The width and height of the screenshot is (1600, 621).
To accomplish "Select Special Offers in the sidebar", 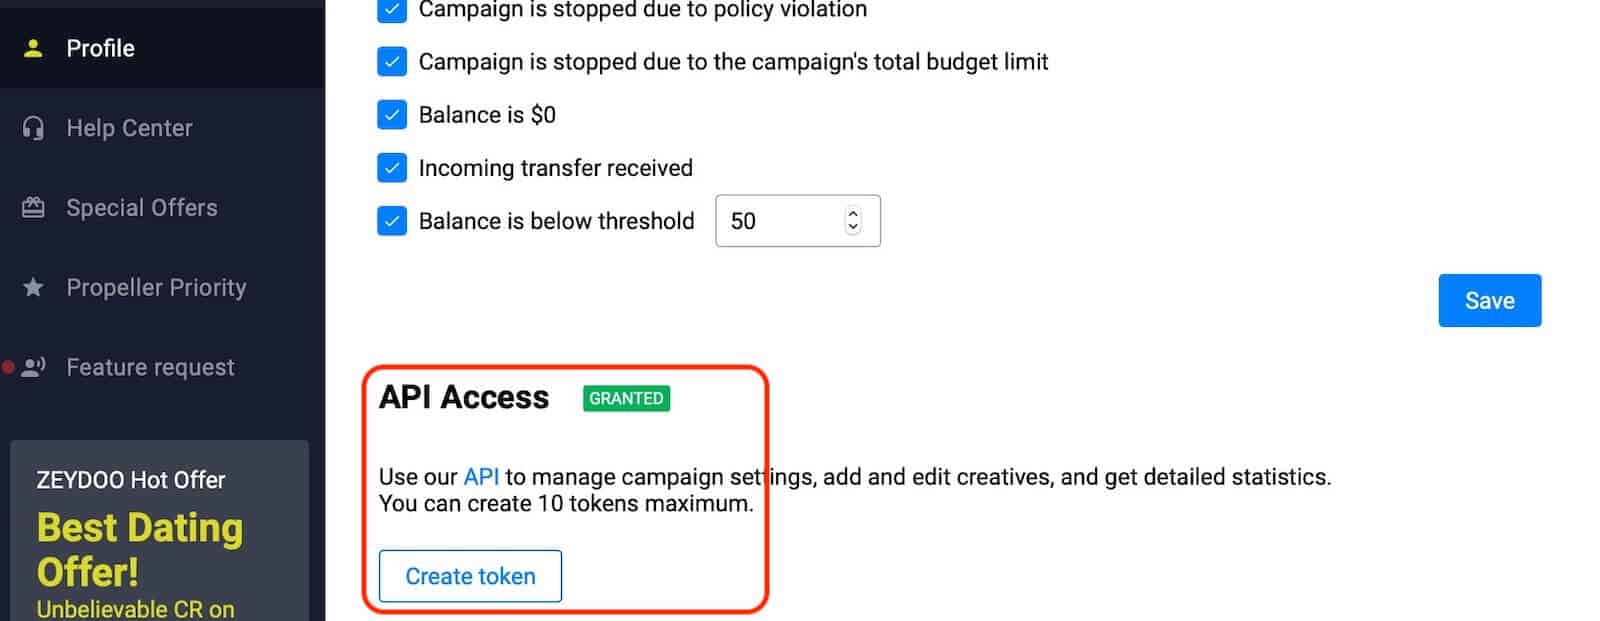I will [x=142, y=207].
